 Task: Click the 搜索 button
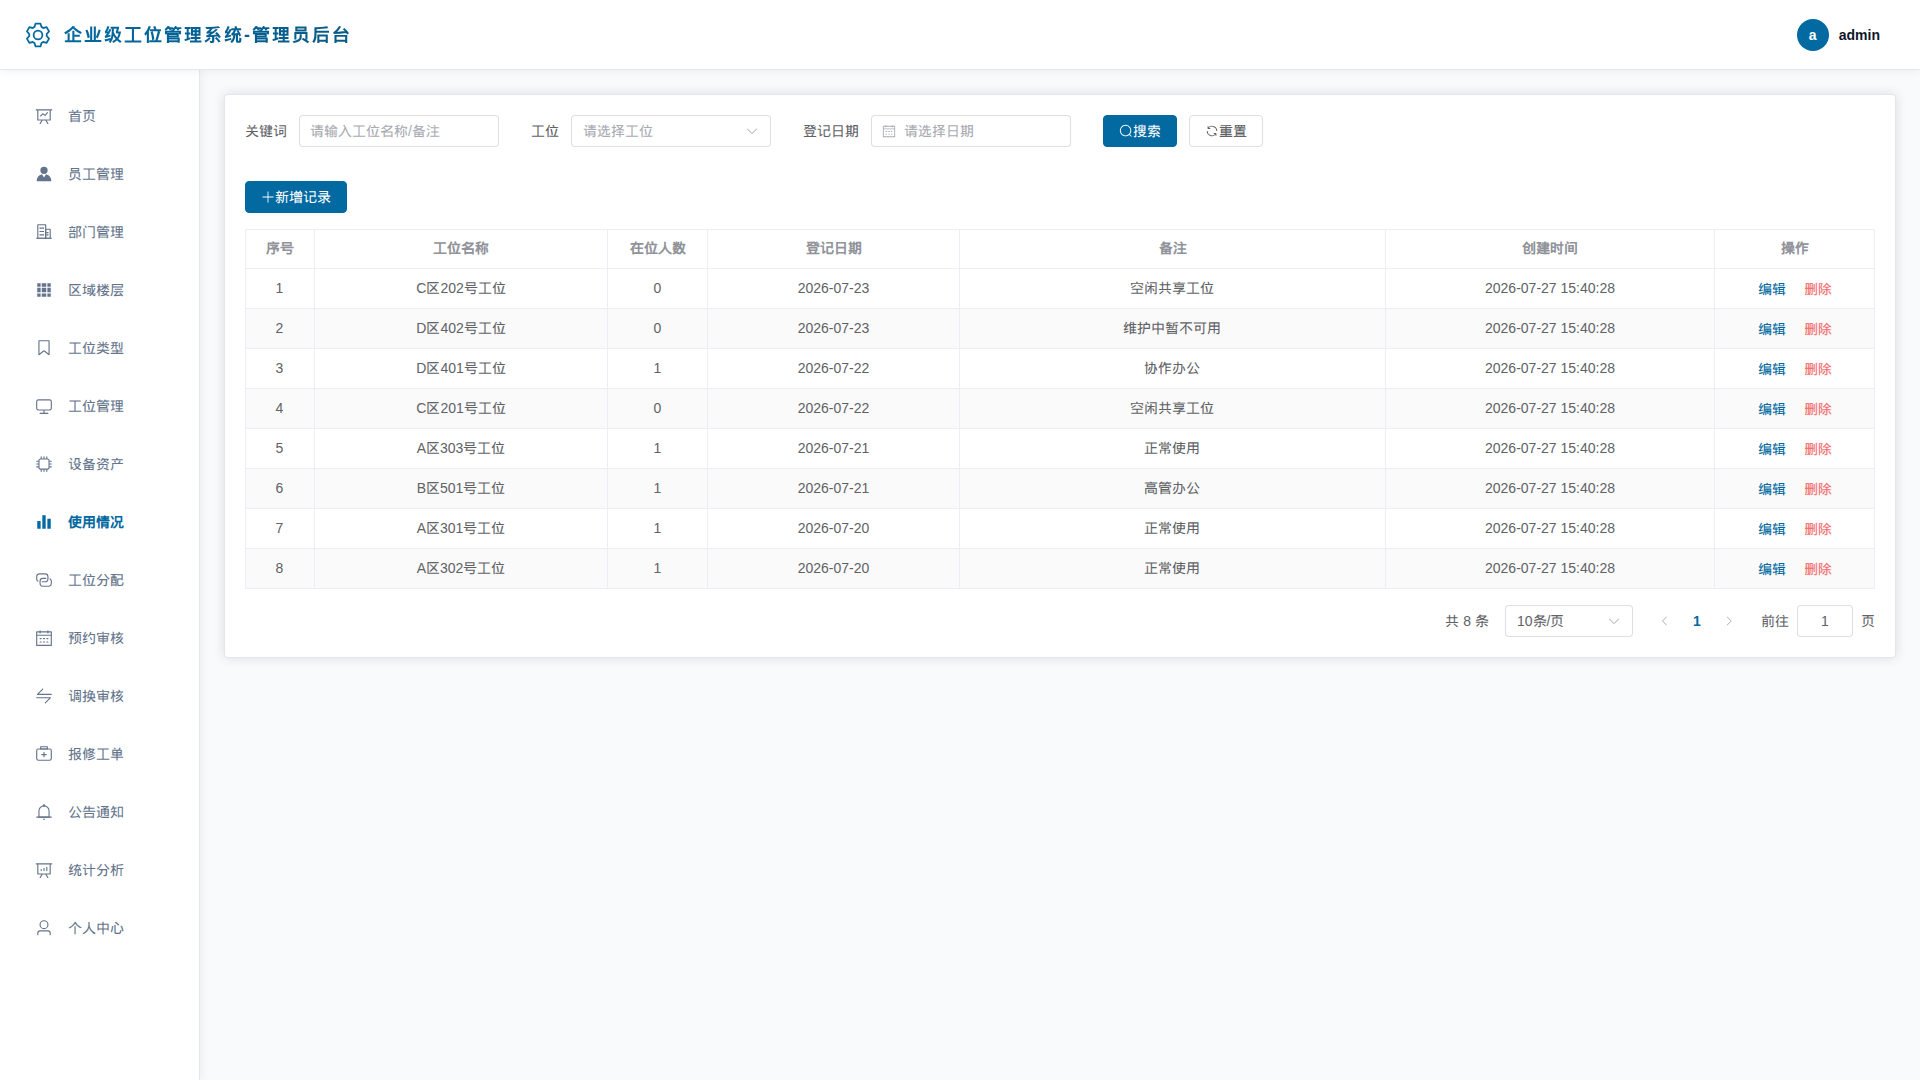coord(1139,131)
